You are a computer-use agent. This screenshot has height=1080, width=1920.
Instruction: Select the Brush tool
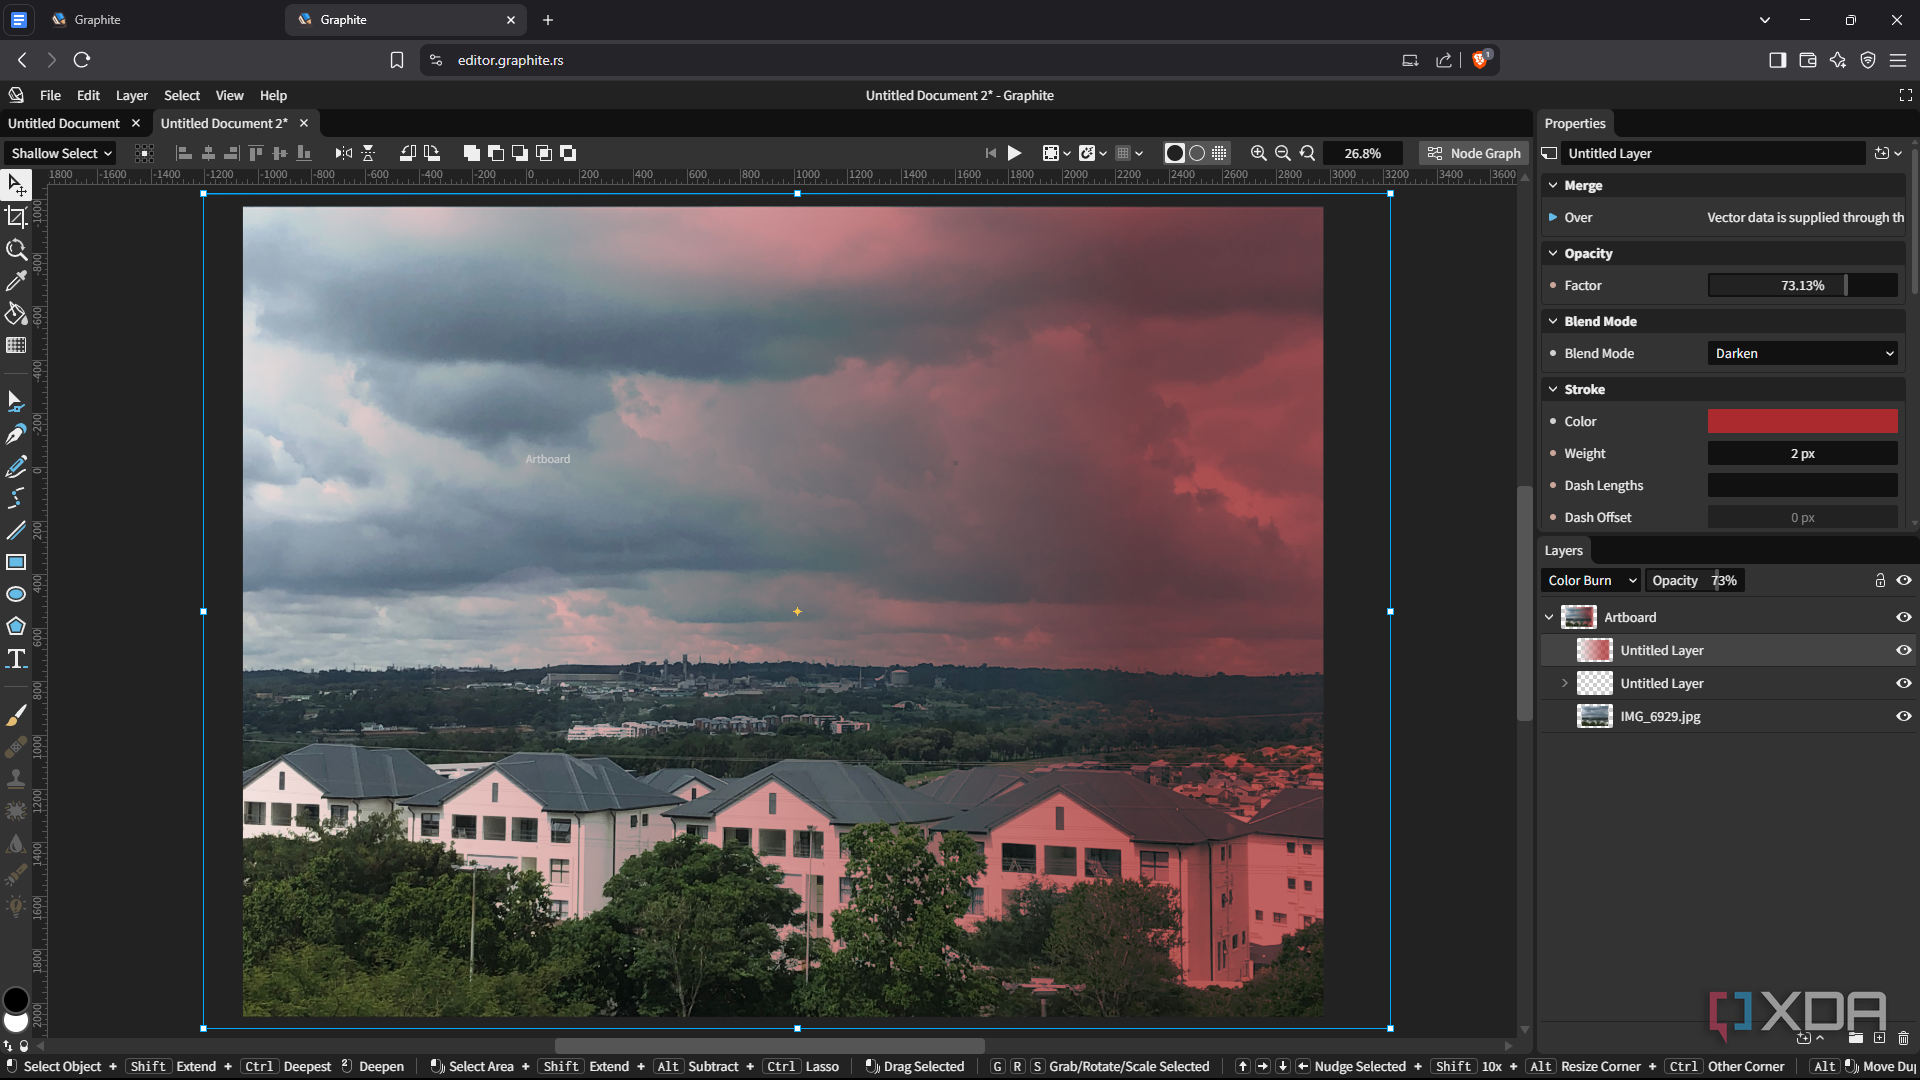pos(16,715)
